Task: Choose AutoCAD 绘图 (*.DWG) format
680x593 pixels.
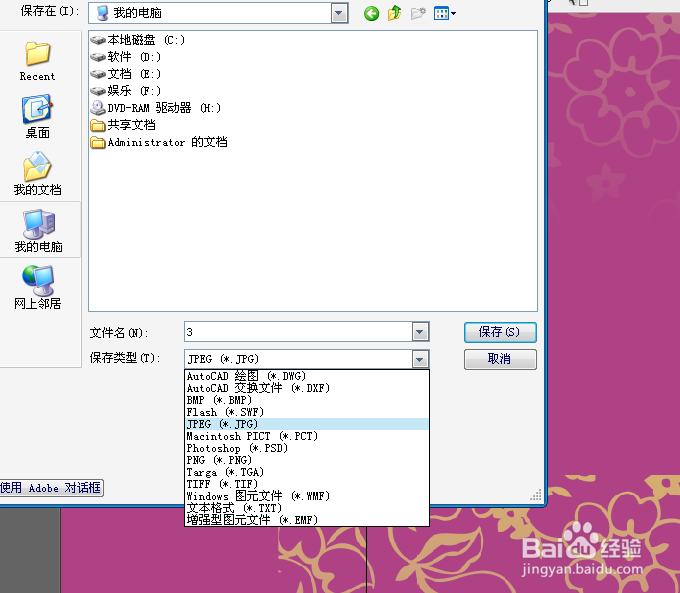Action: point(307,376)
